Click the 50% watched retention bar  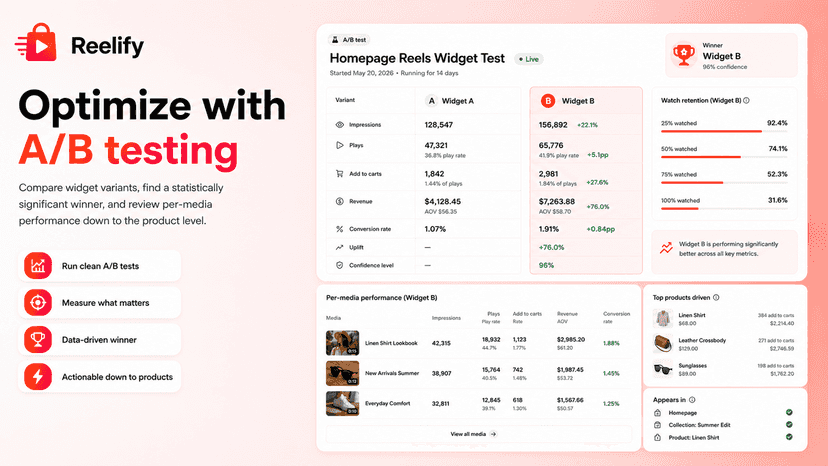click(x=724, y=157)
